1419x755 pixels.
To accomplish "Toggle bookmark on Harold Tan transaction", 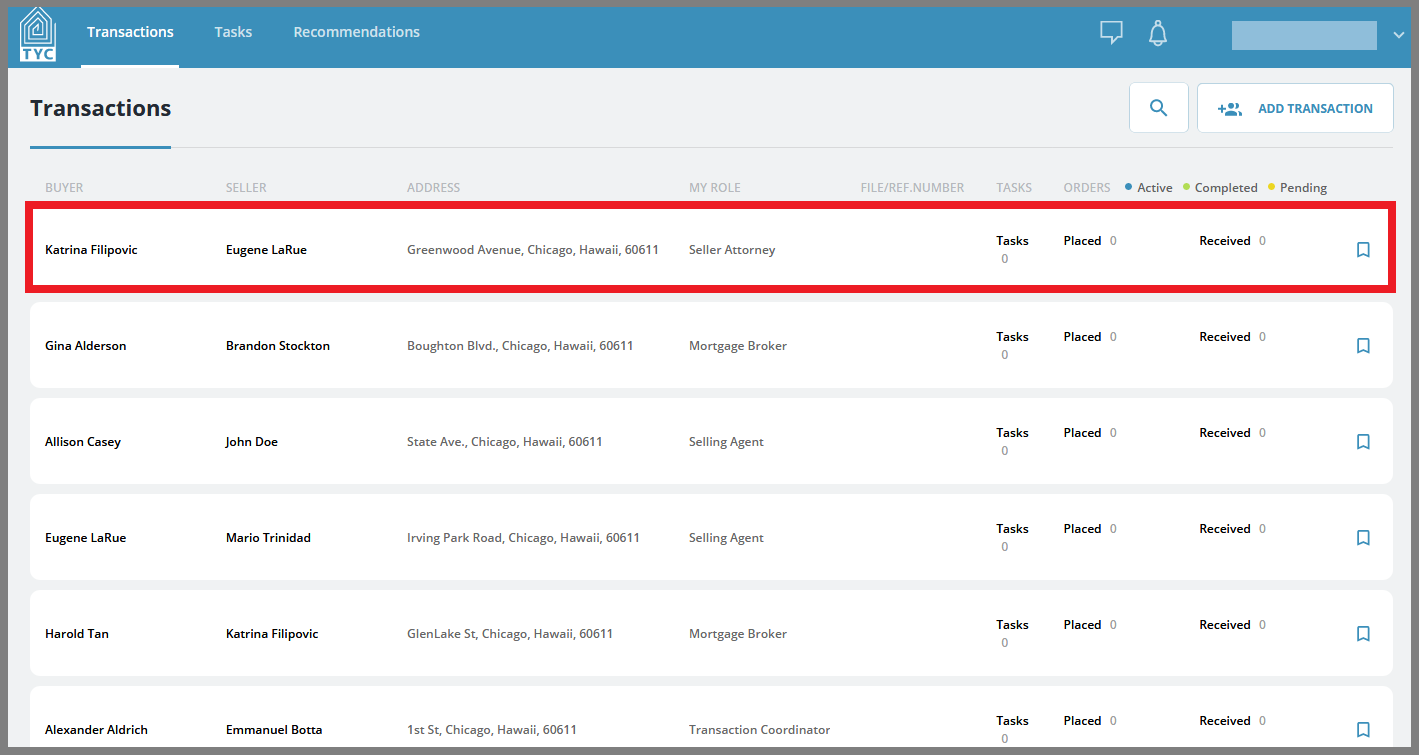I will point(1363,634).
